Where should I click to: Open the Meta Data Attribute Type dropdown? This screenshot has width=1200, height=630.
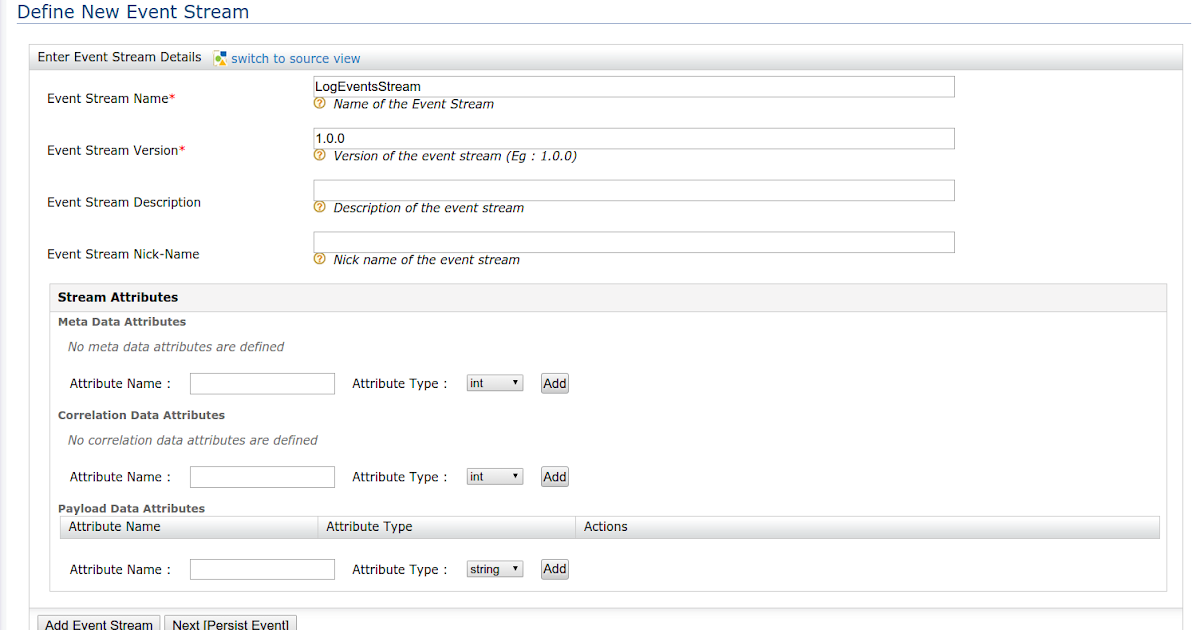pos(494,382)
